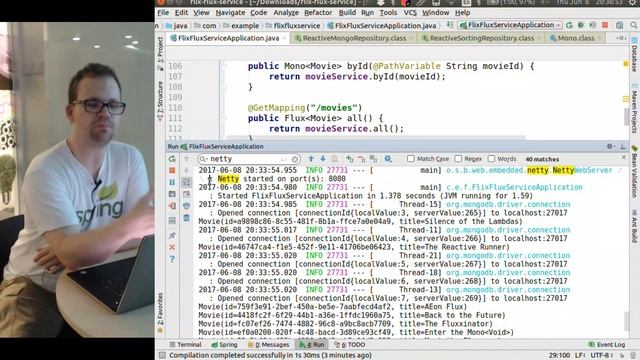The height and width of the screenshot is (360, 640).
Task: Click UTF-8 encoding in status bar
Action: pos(601,355)
